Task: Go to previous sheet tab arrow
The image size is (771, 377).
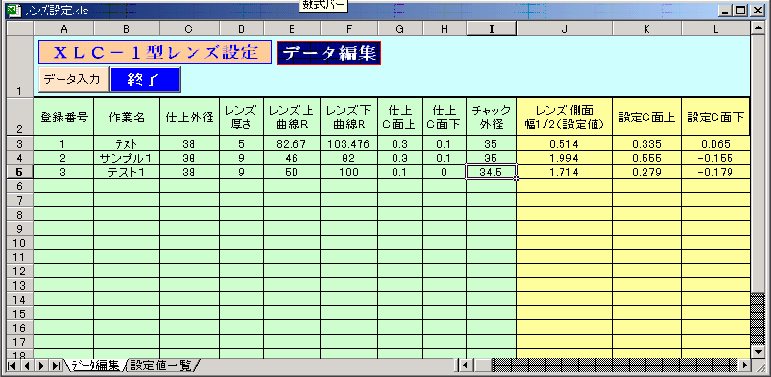Action: pyautogui.click(x=27, y=366)
